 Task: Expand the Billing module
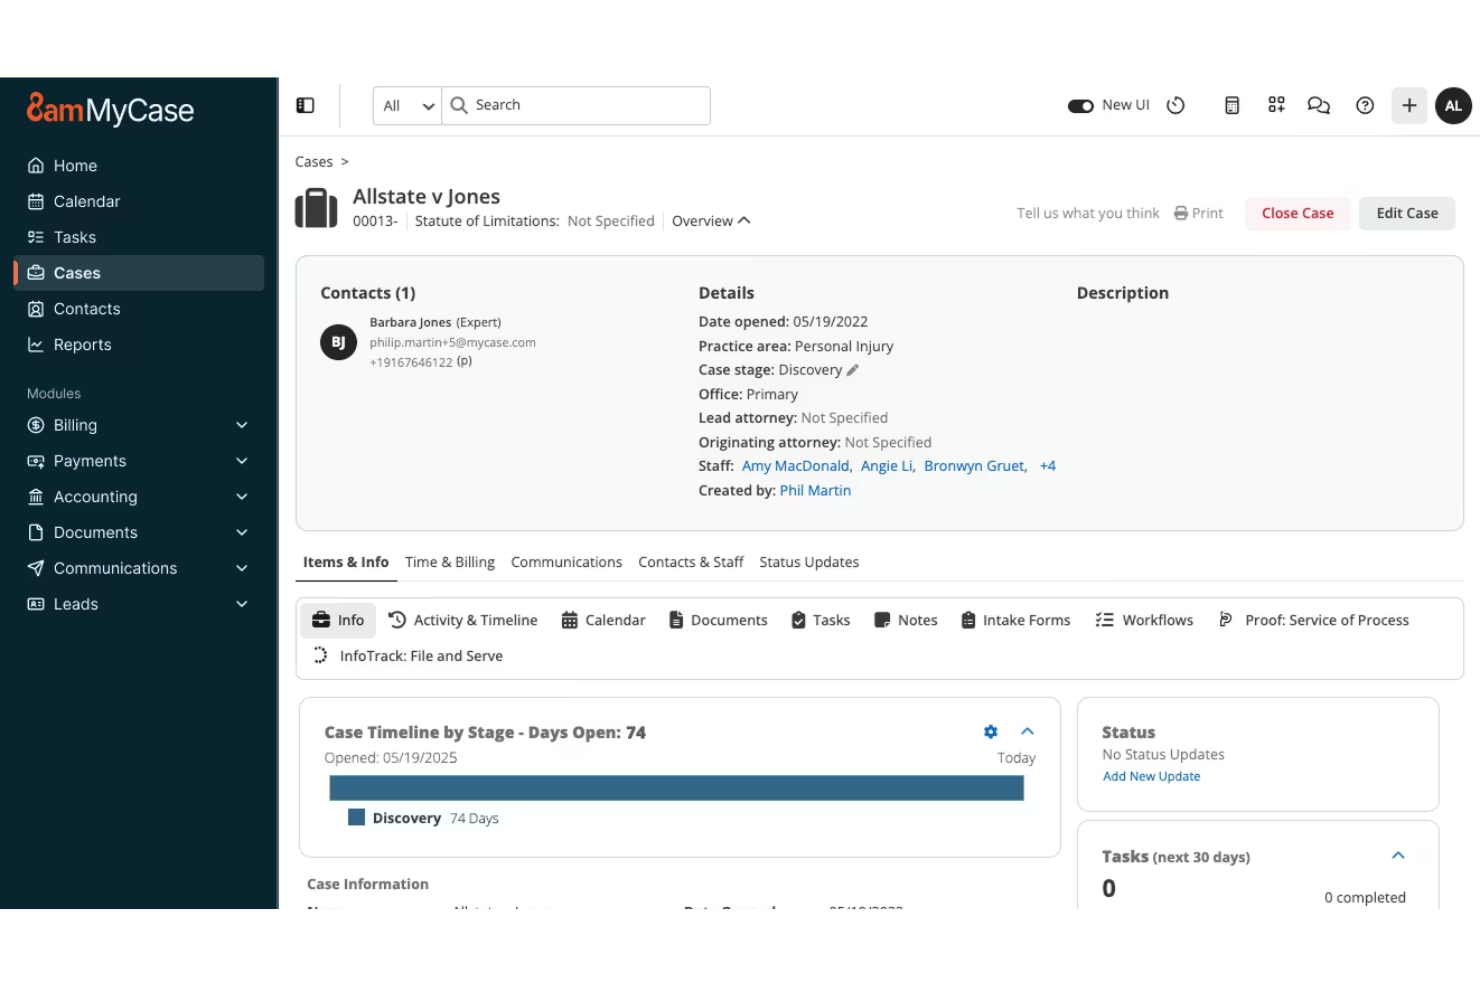click(x=139, y=425)
